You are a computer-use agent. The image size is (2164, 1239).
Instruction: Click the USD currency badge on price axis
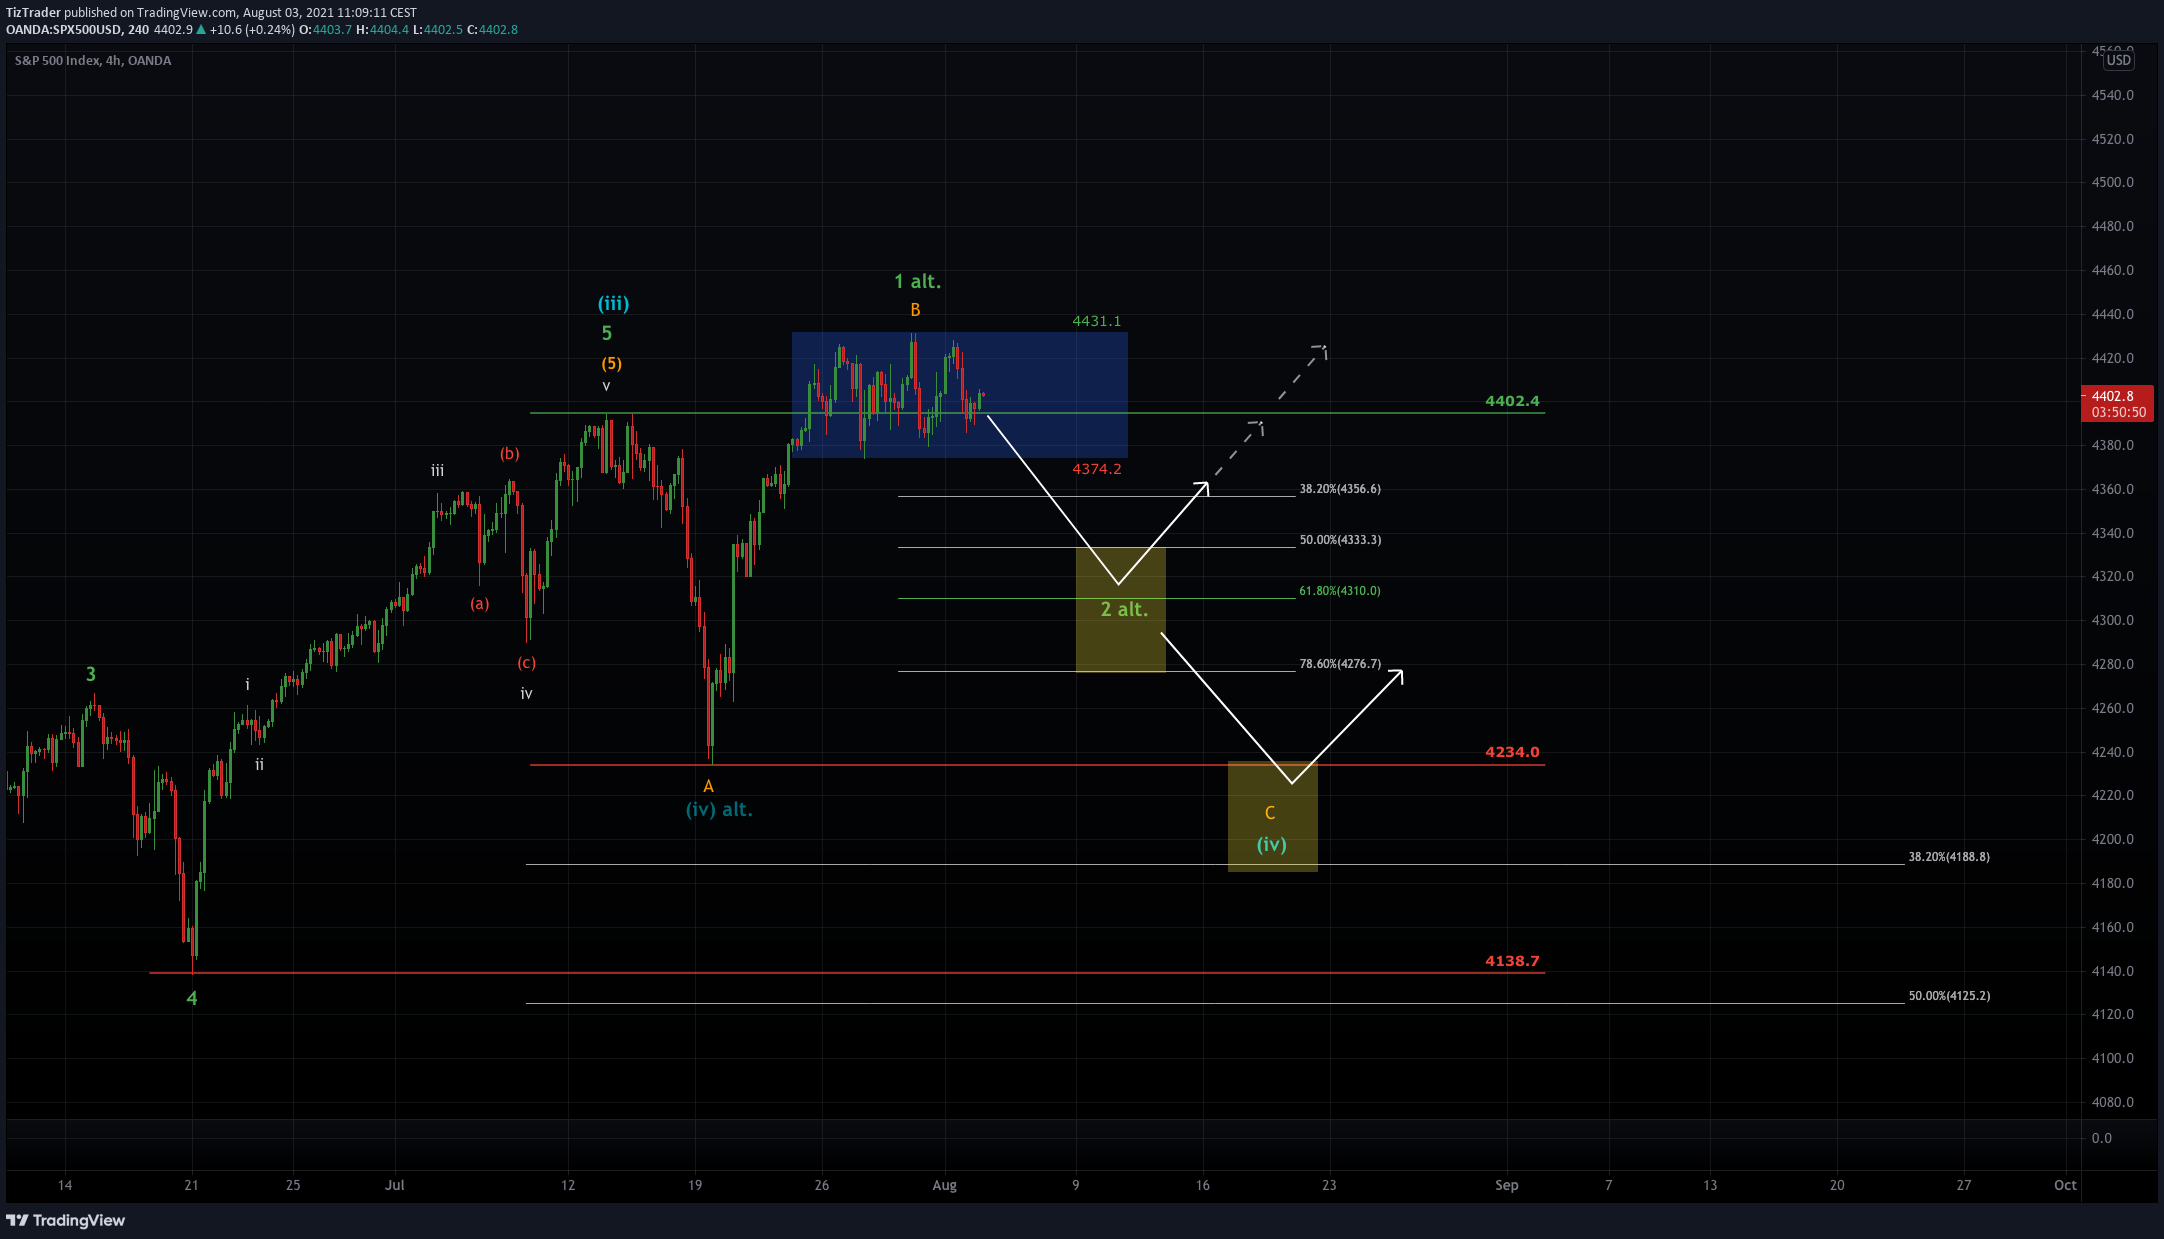(2118, 60)
